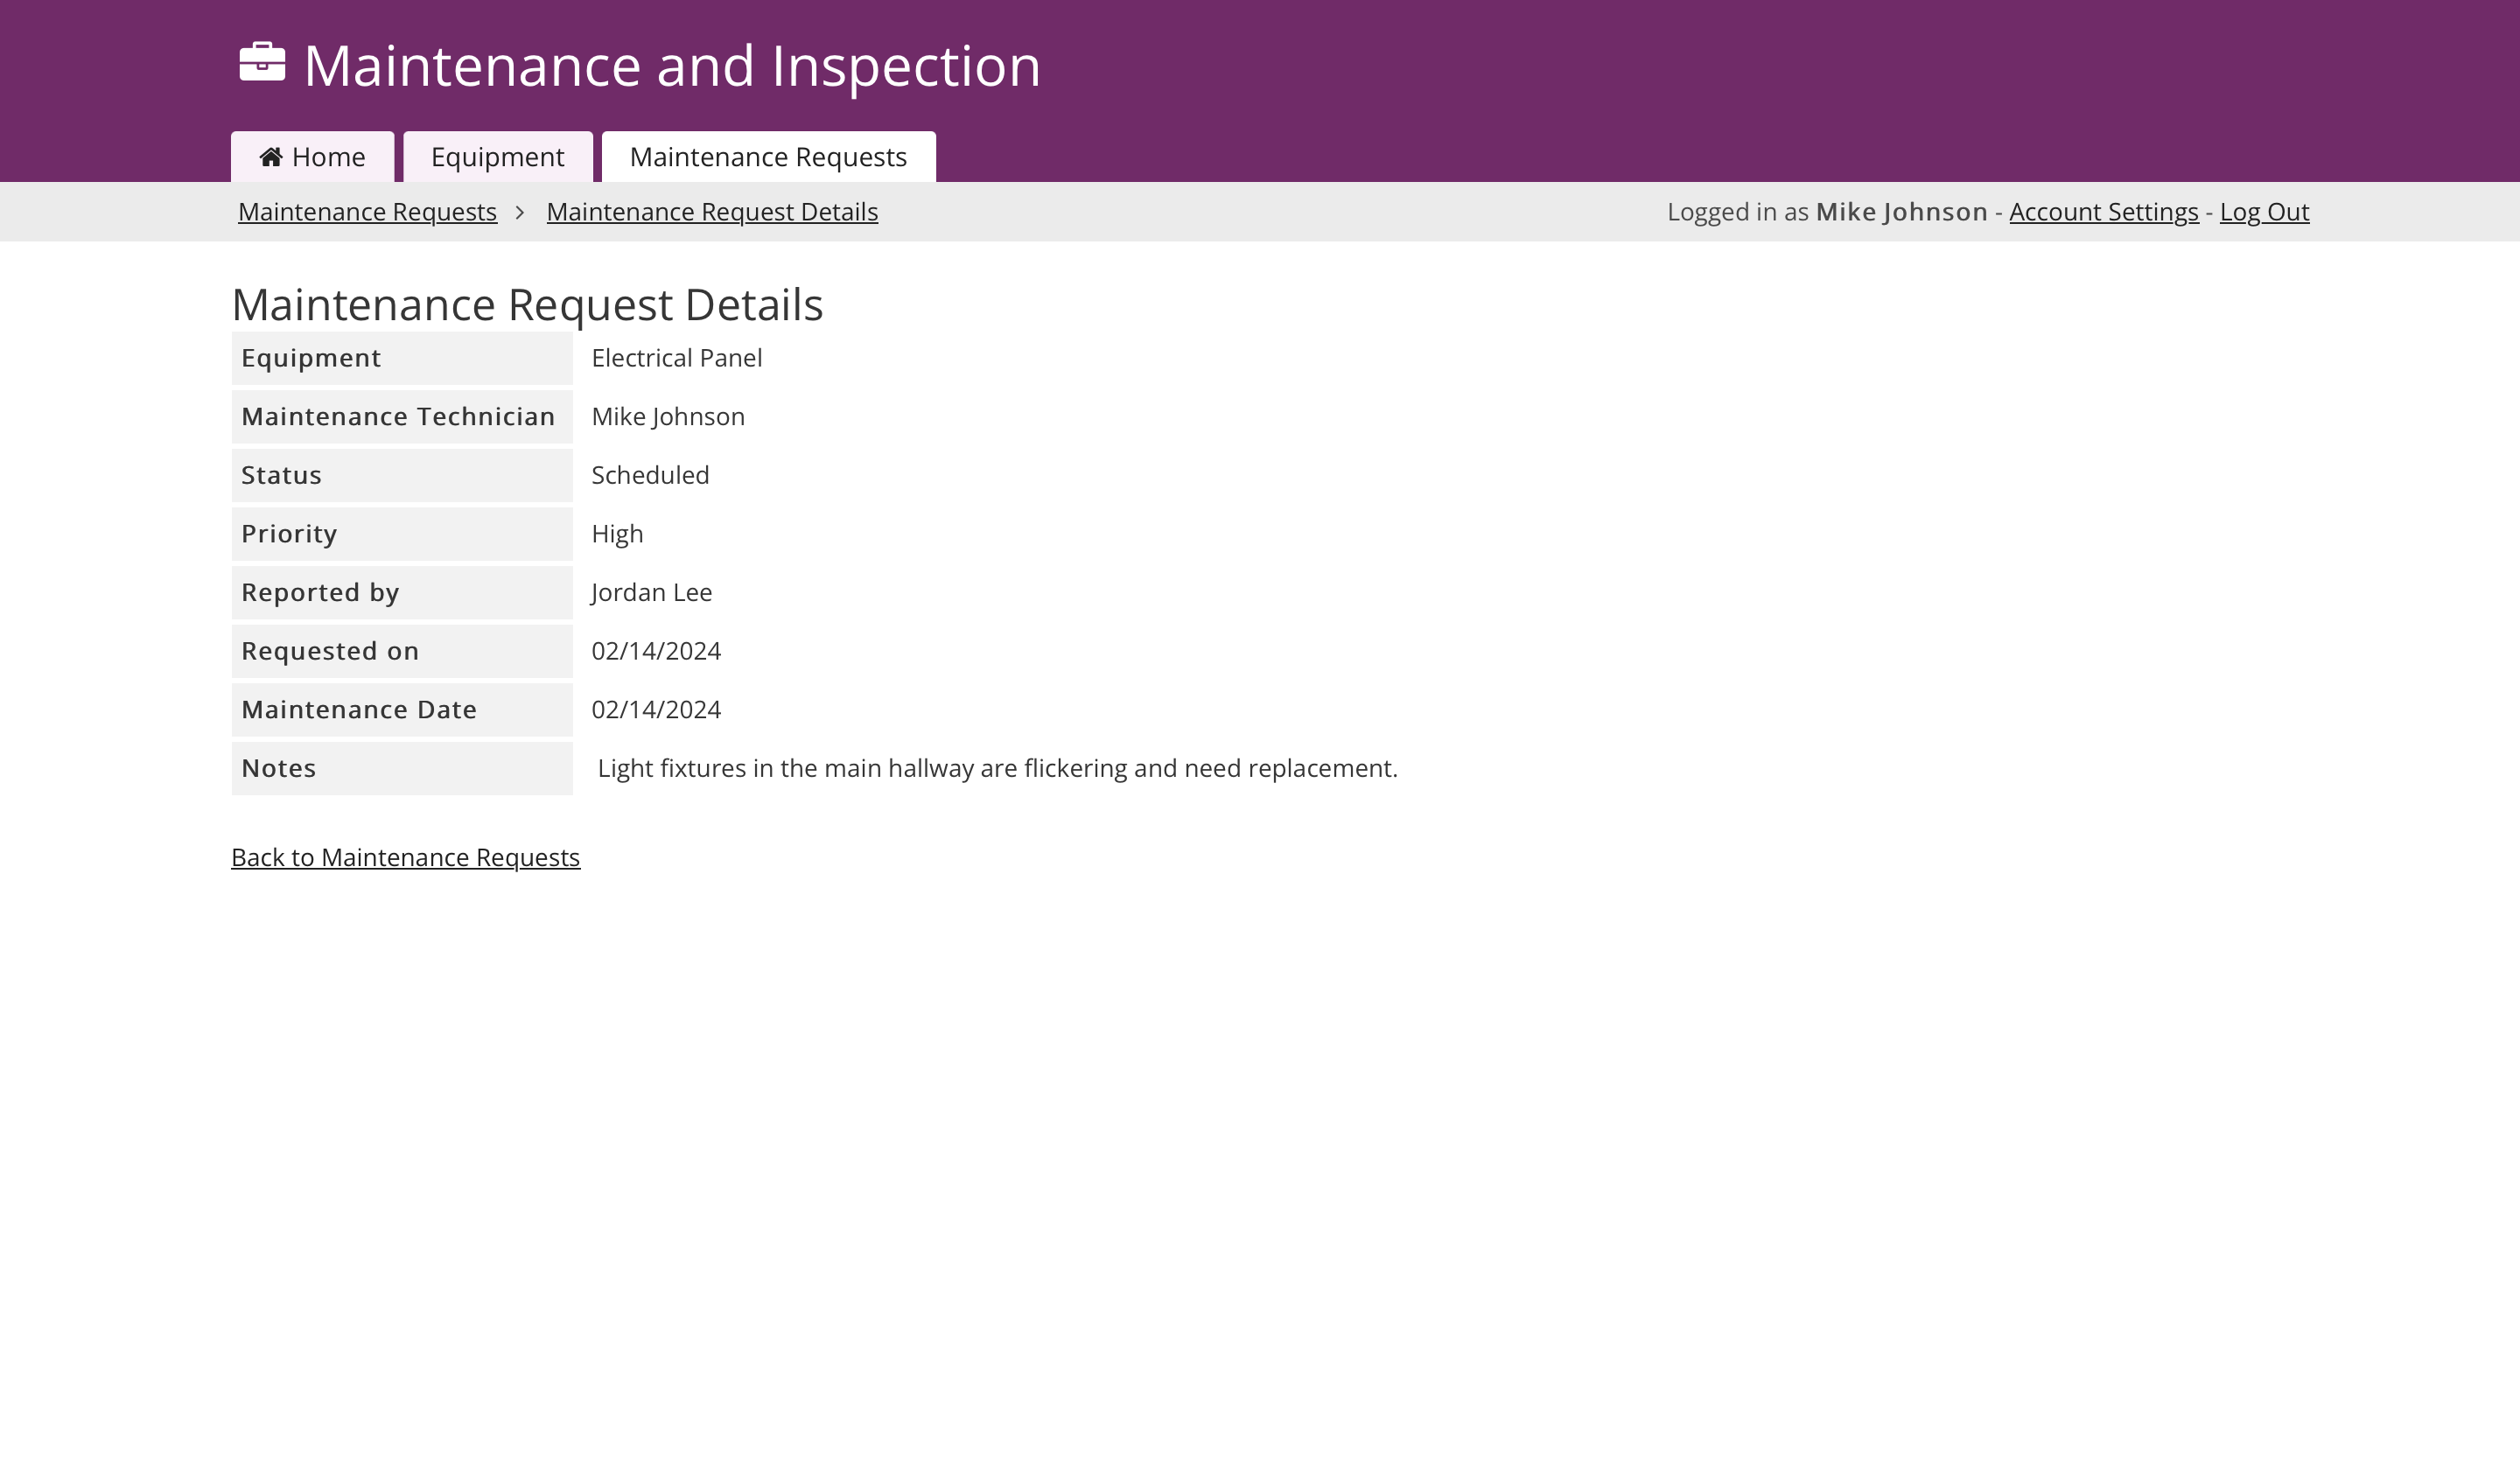Click the Electrical Panel equipment value

click(676, 358)
